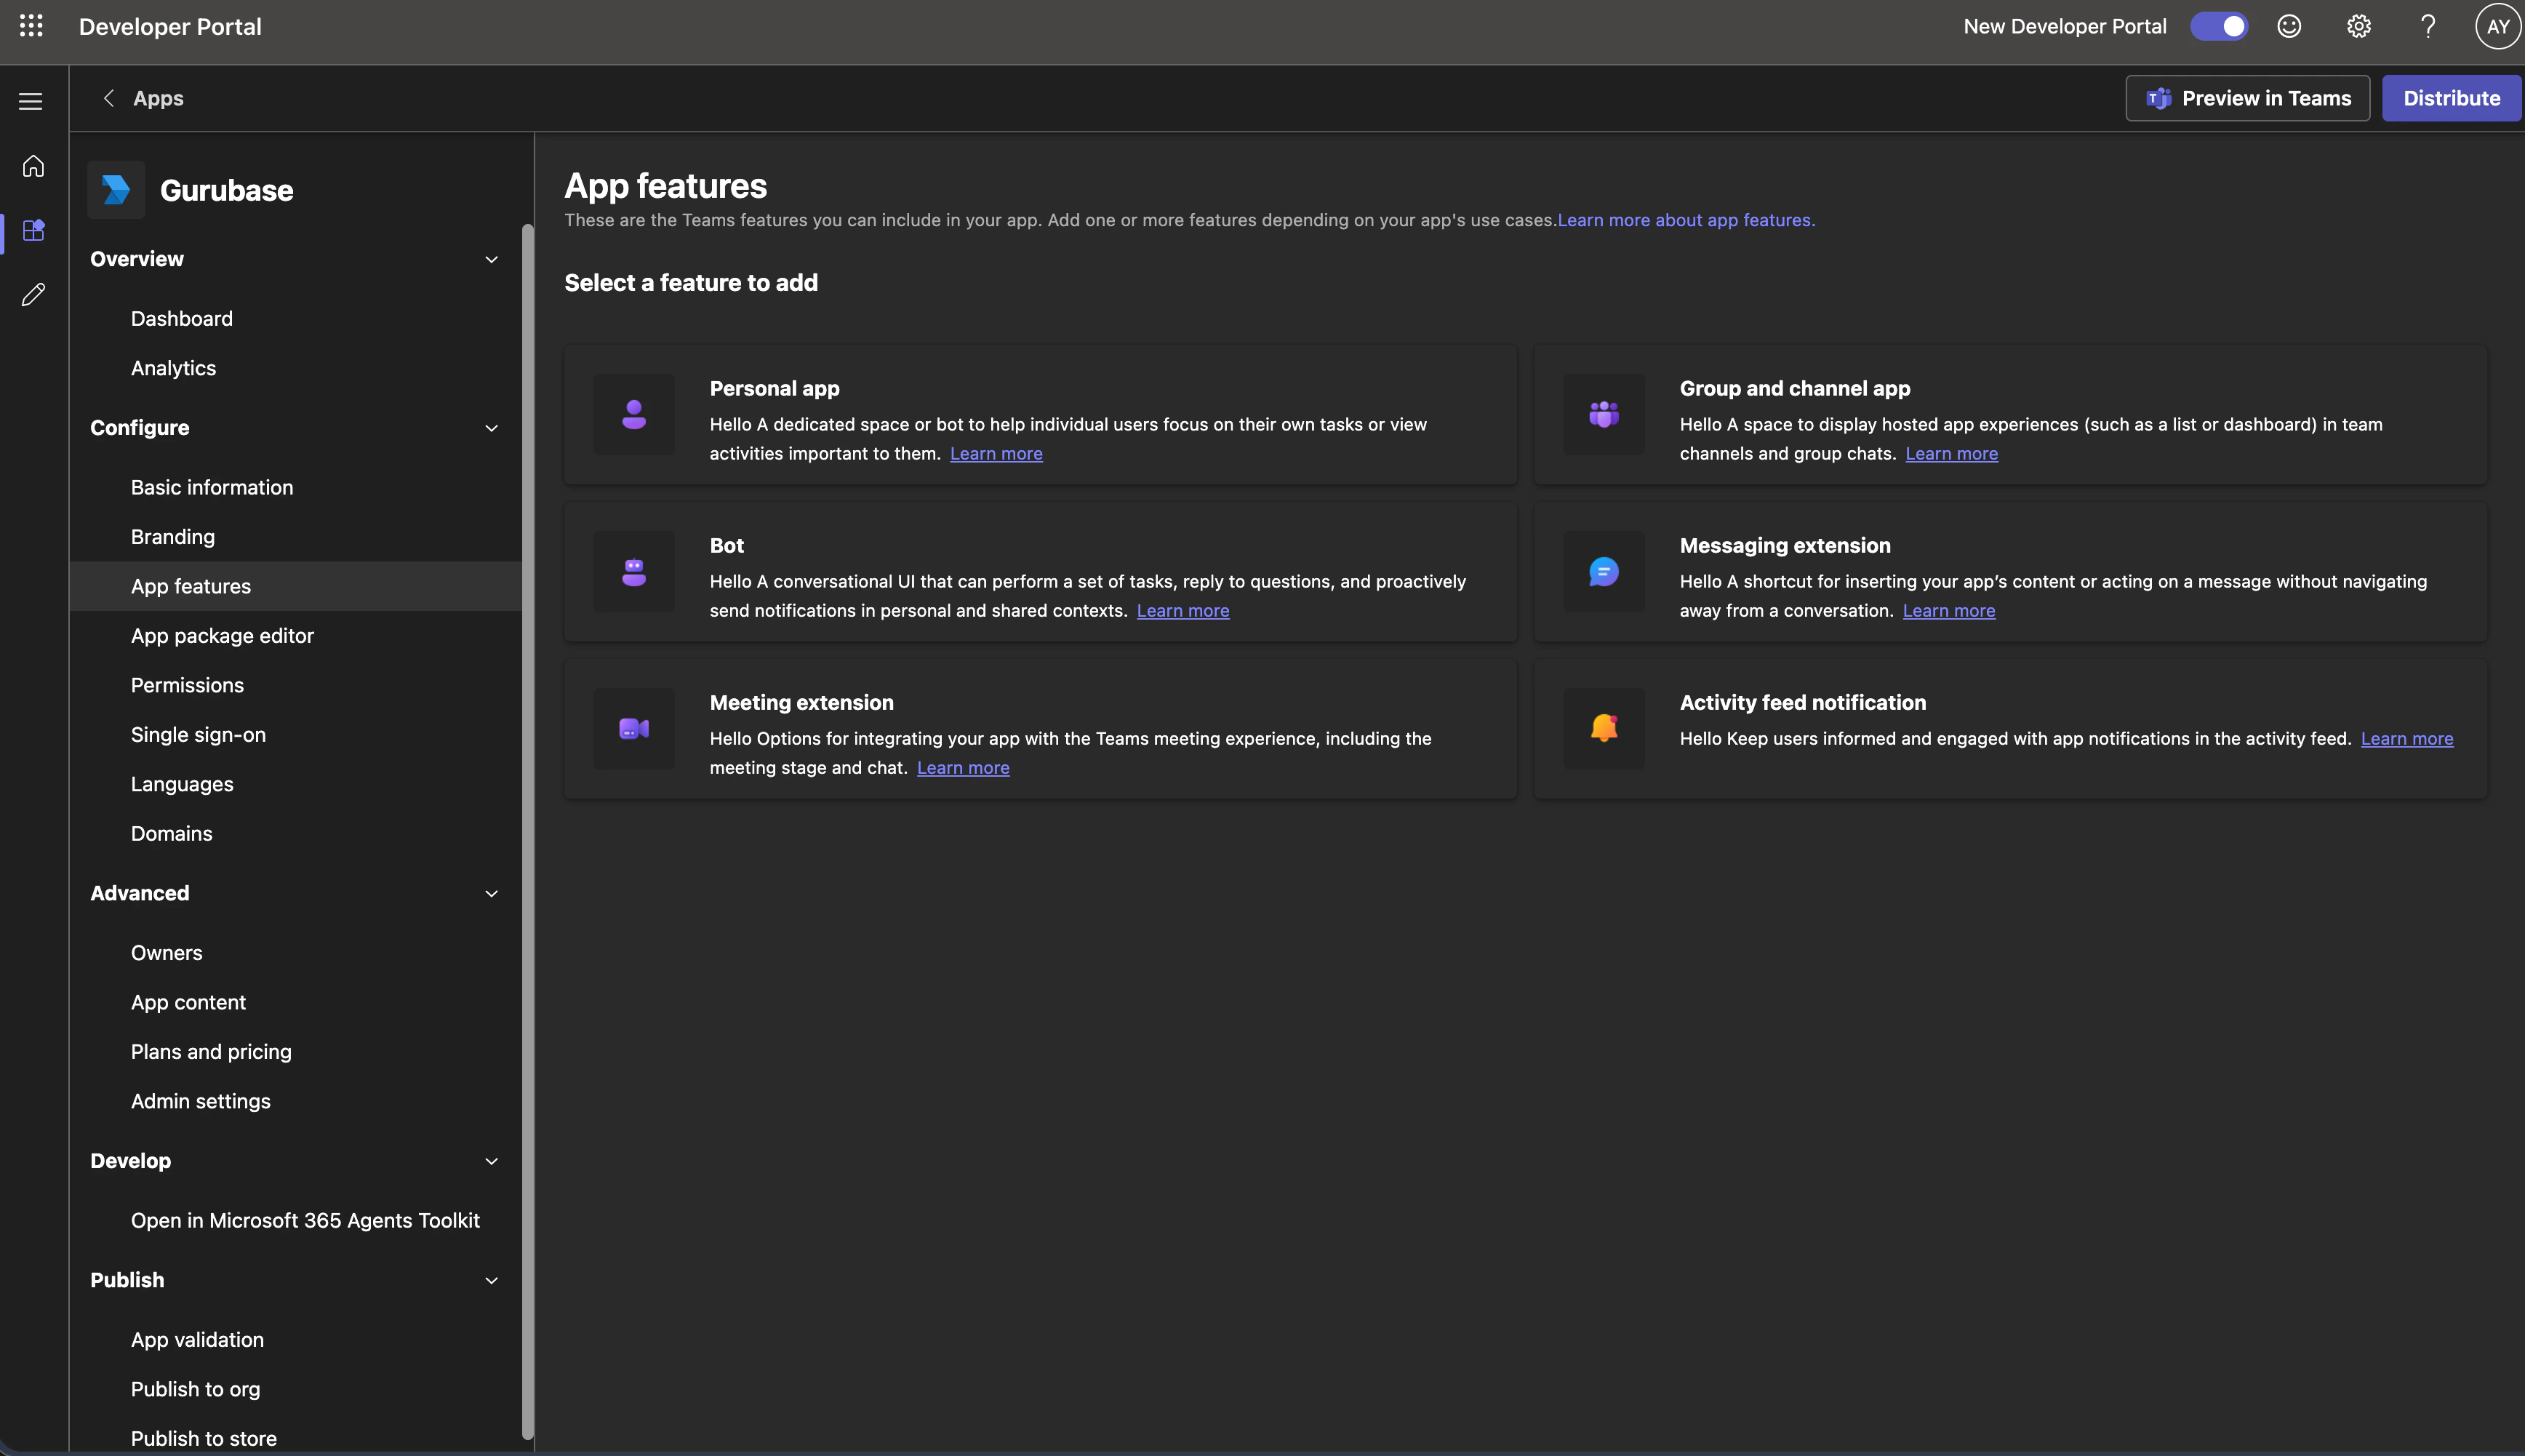Open Personal app Learn more link
Viewport: 2525px width, 1456px height.
click(996, 453)
